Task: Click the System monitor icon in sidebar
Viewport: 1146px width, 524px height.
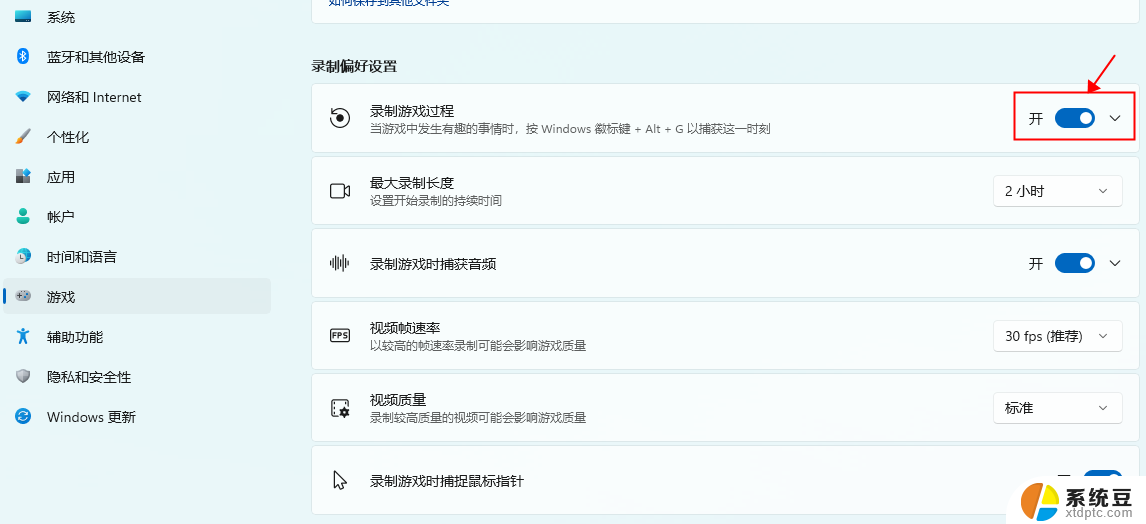Action: tap(23, 16)
